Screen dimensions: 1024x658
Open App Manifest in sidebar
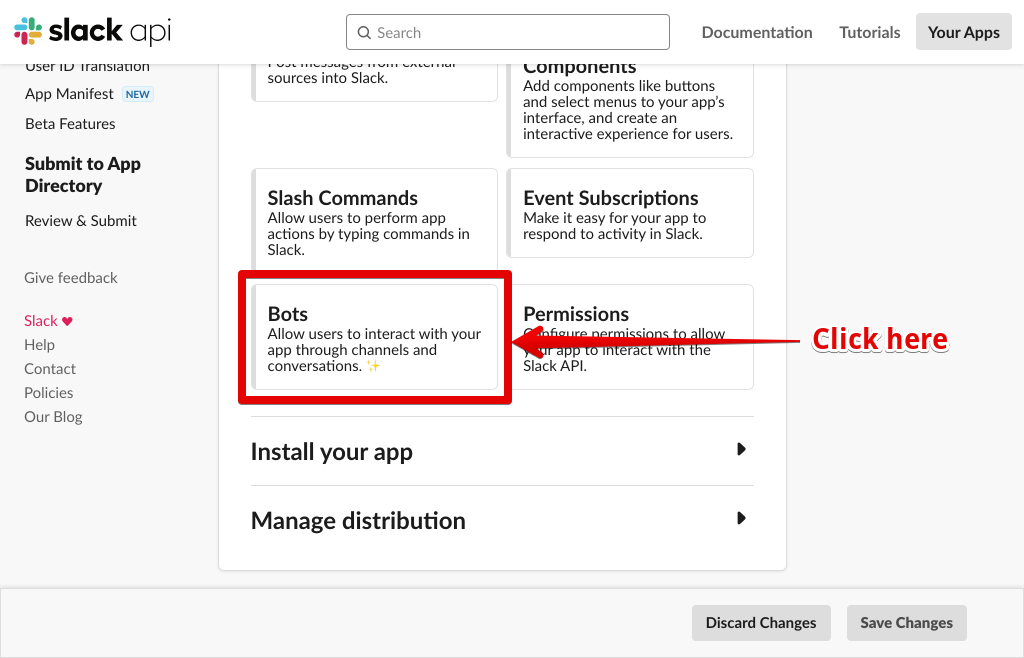coord(69,94)
